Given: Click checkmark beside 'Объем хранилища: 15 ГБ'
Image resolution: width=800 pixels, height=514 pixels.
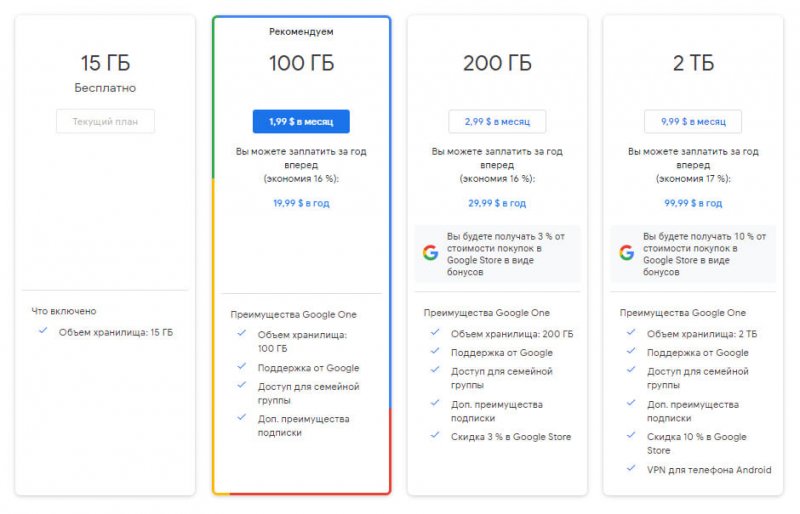Looking at the screenshot, I should click(42, 331).
